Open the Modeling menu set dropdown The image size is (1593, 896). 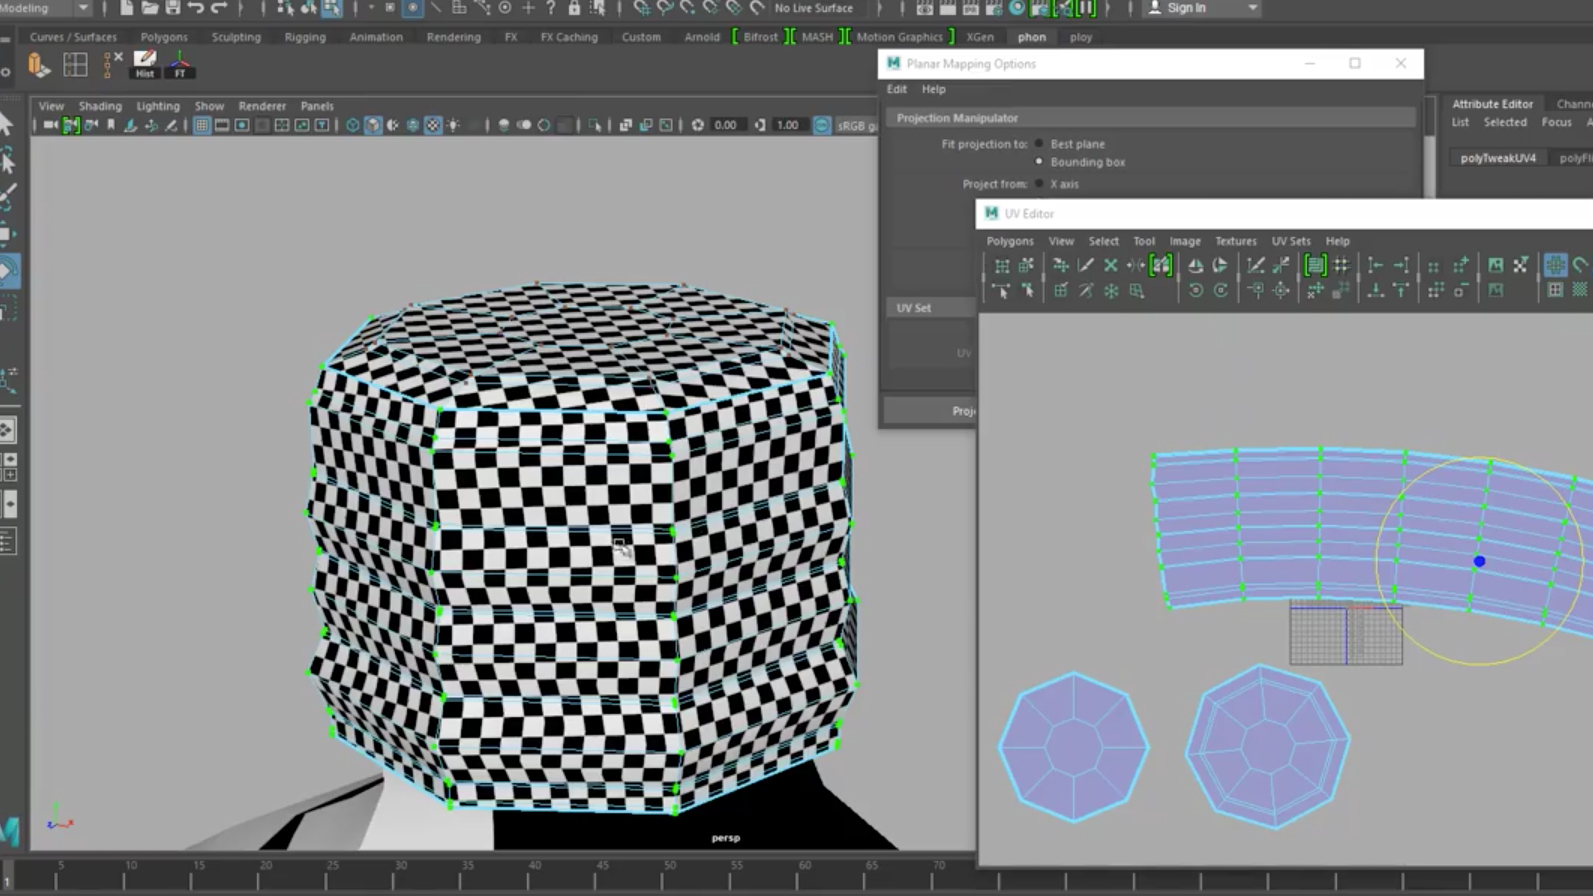(83, 8)
